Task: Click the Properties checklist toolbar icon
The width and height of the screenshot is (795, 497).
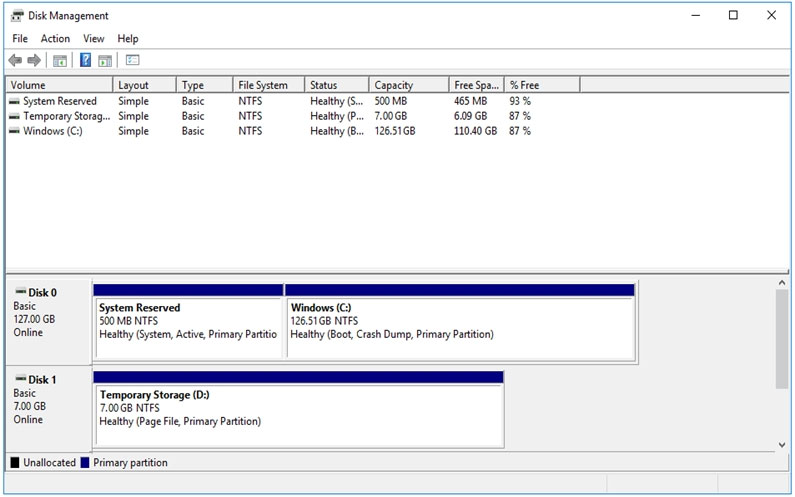Action: pos(133,61)
